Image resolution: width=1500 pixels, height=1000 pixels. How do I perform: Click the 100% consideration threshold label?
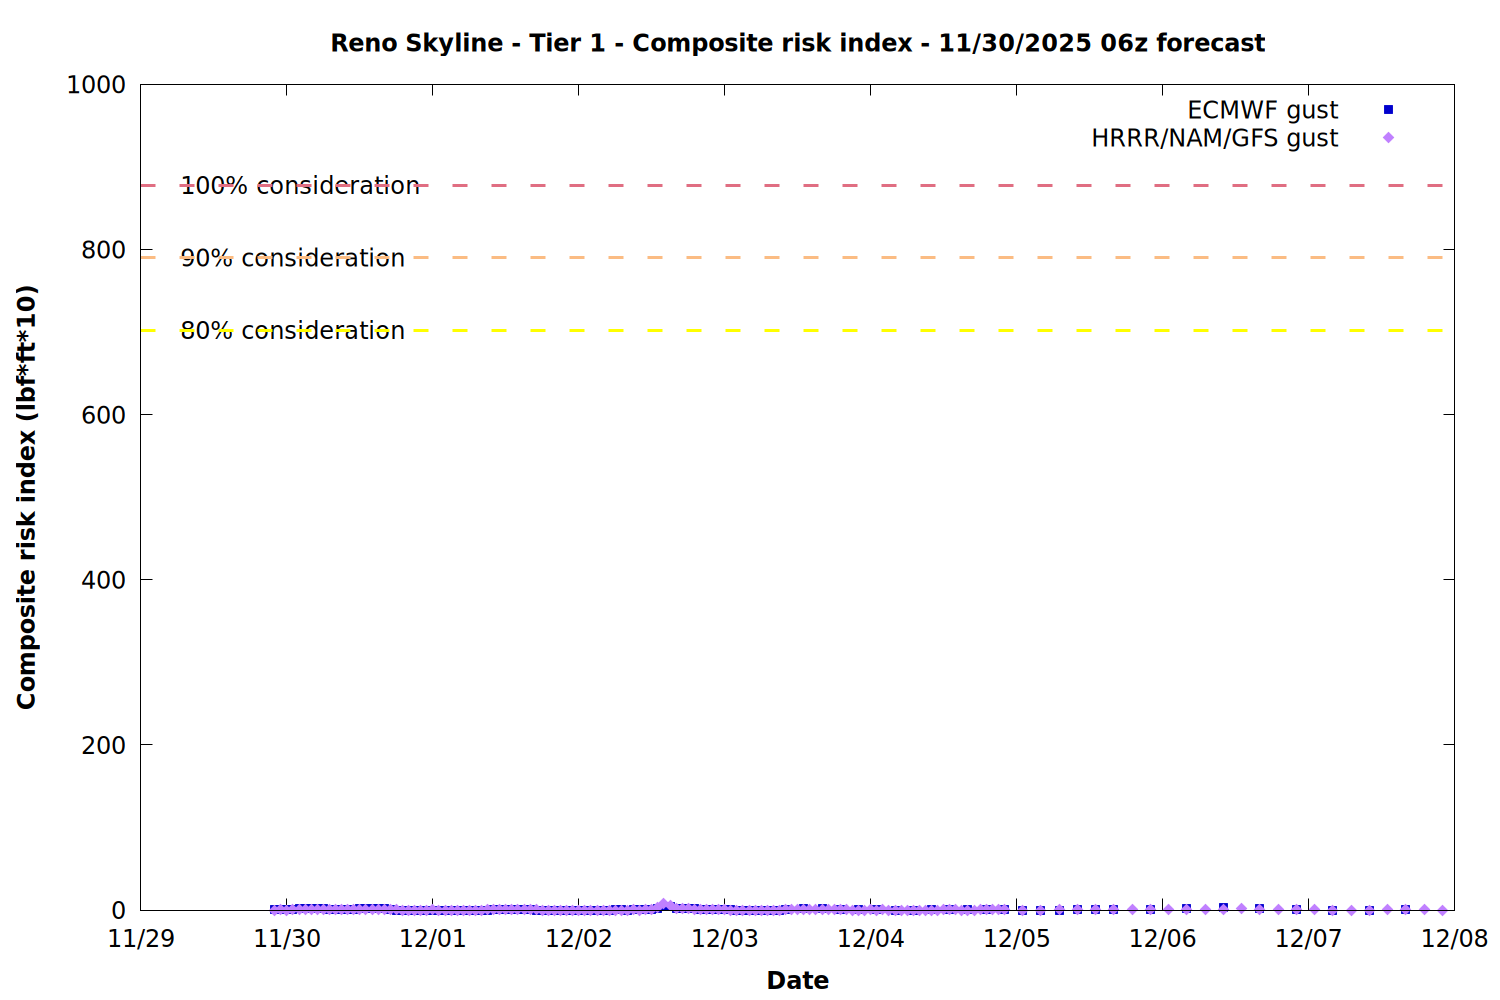300,186
